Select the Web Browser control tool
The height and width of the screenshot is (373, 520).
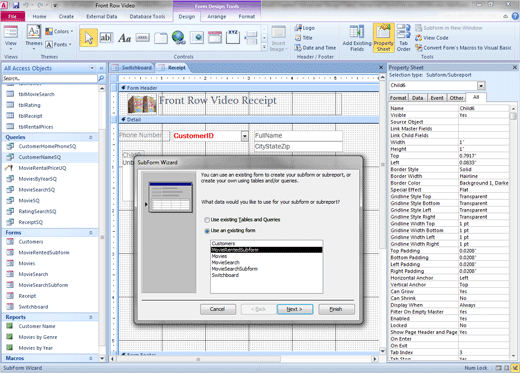coord(197,38)
